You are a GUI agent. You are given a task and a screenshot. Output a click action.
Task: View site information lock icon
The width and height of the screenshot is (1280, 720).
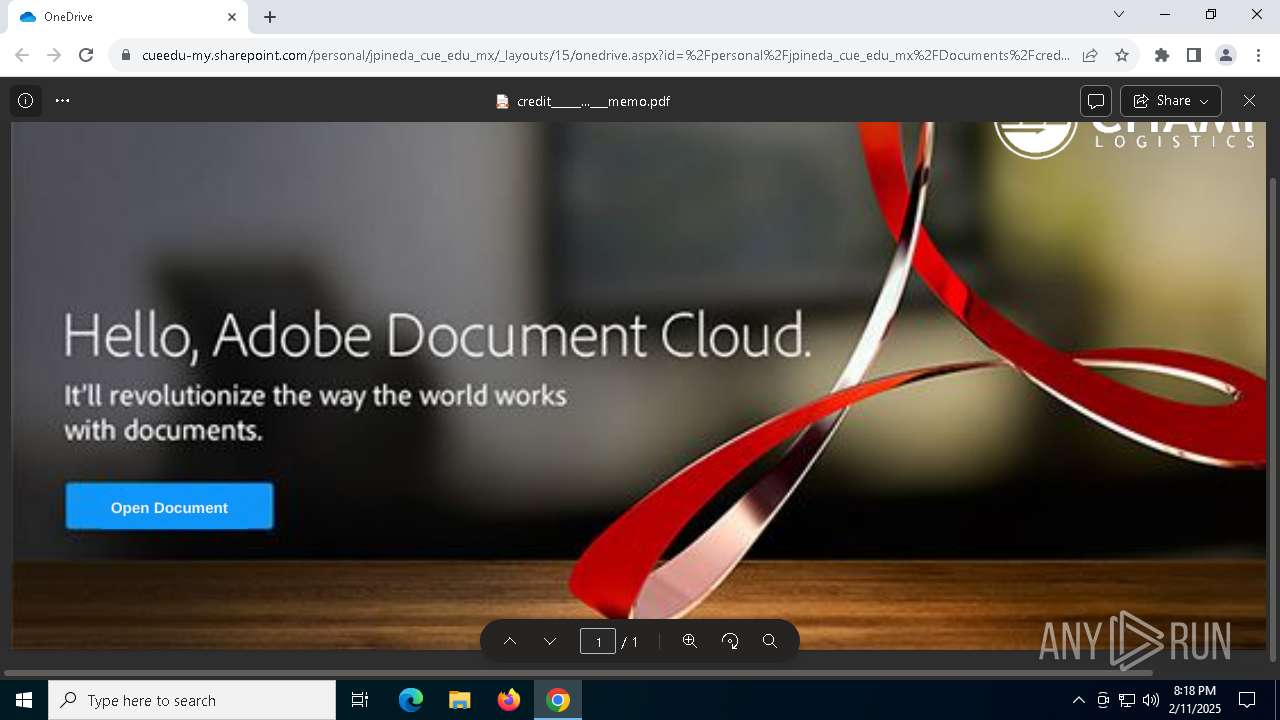(x=126, y=55)
